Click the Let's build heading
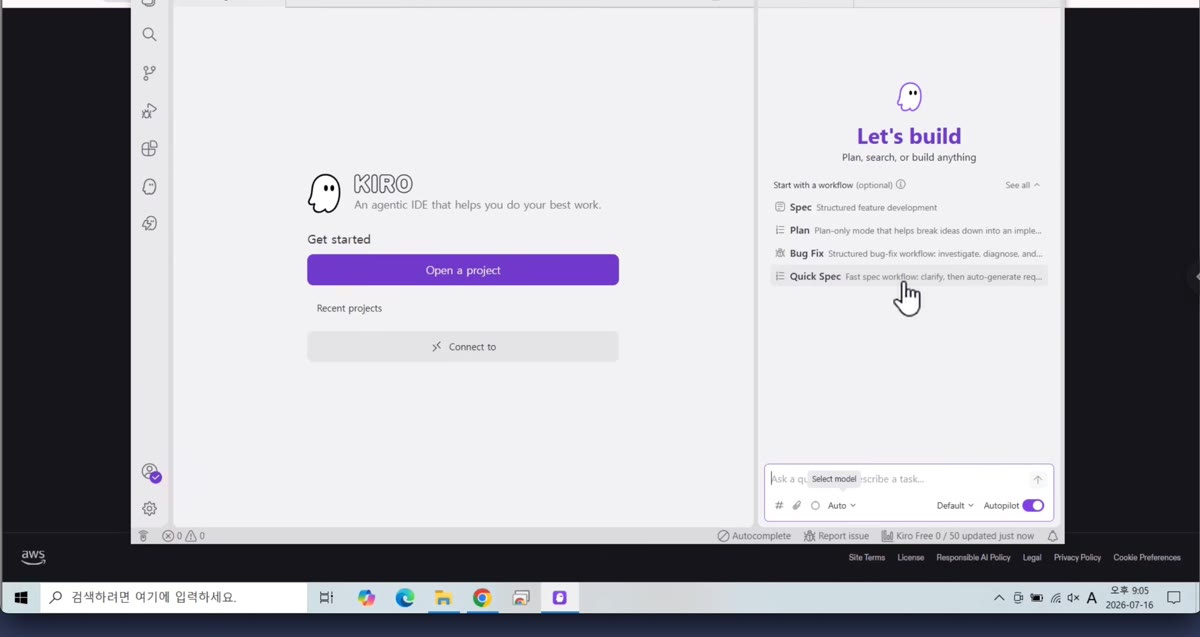The width and height of the screenshot is (1200, 637). coord(909,136)
